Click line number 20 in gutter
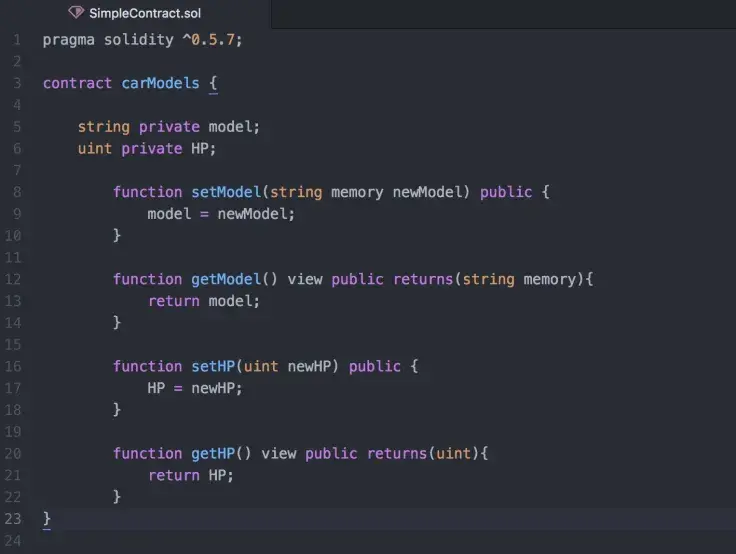 (13, 454)
